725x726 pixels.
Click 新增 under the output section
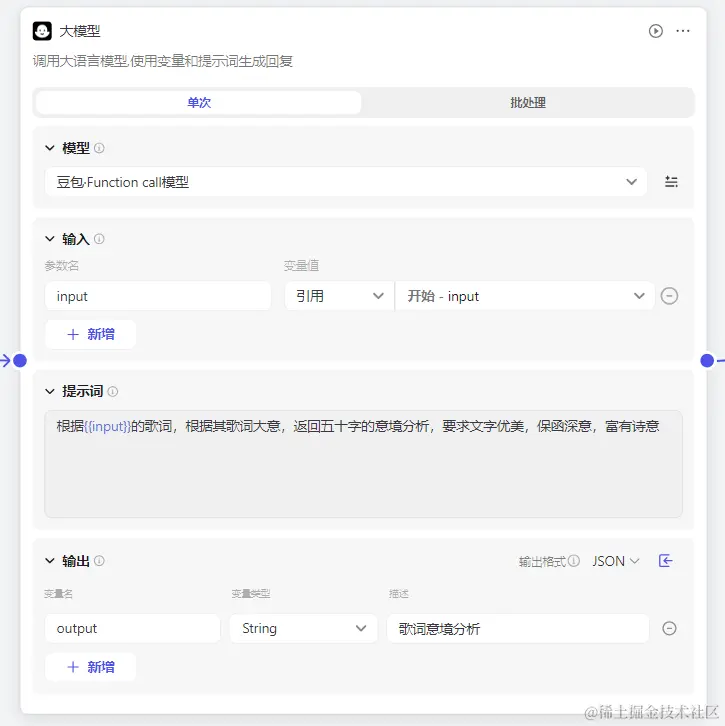(91, 667)
